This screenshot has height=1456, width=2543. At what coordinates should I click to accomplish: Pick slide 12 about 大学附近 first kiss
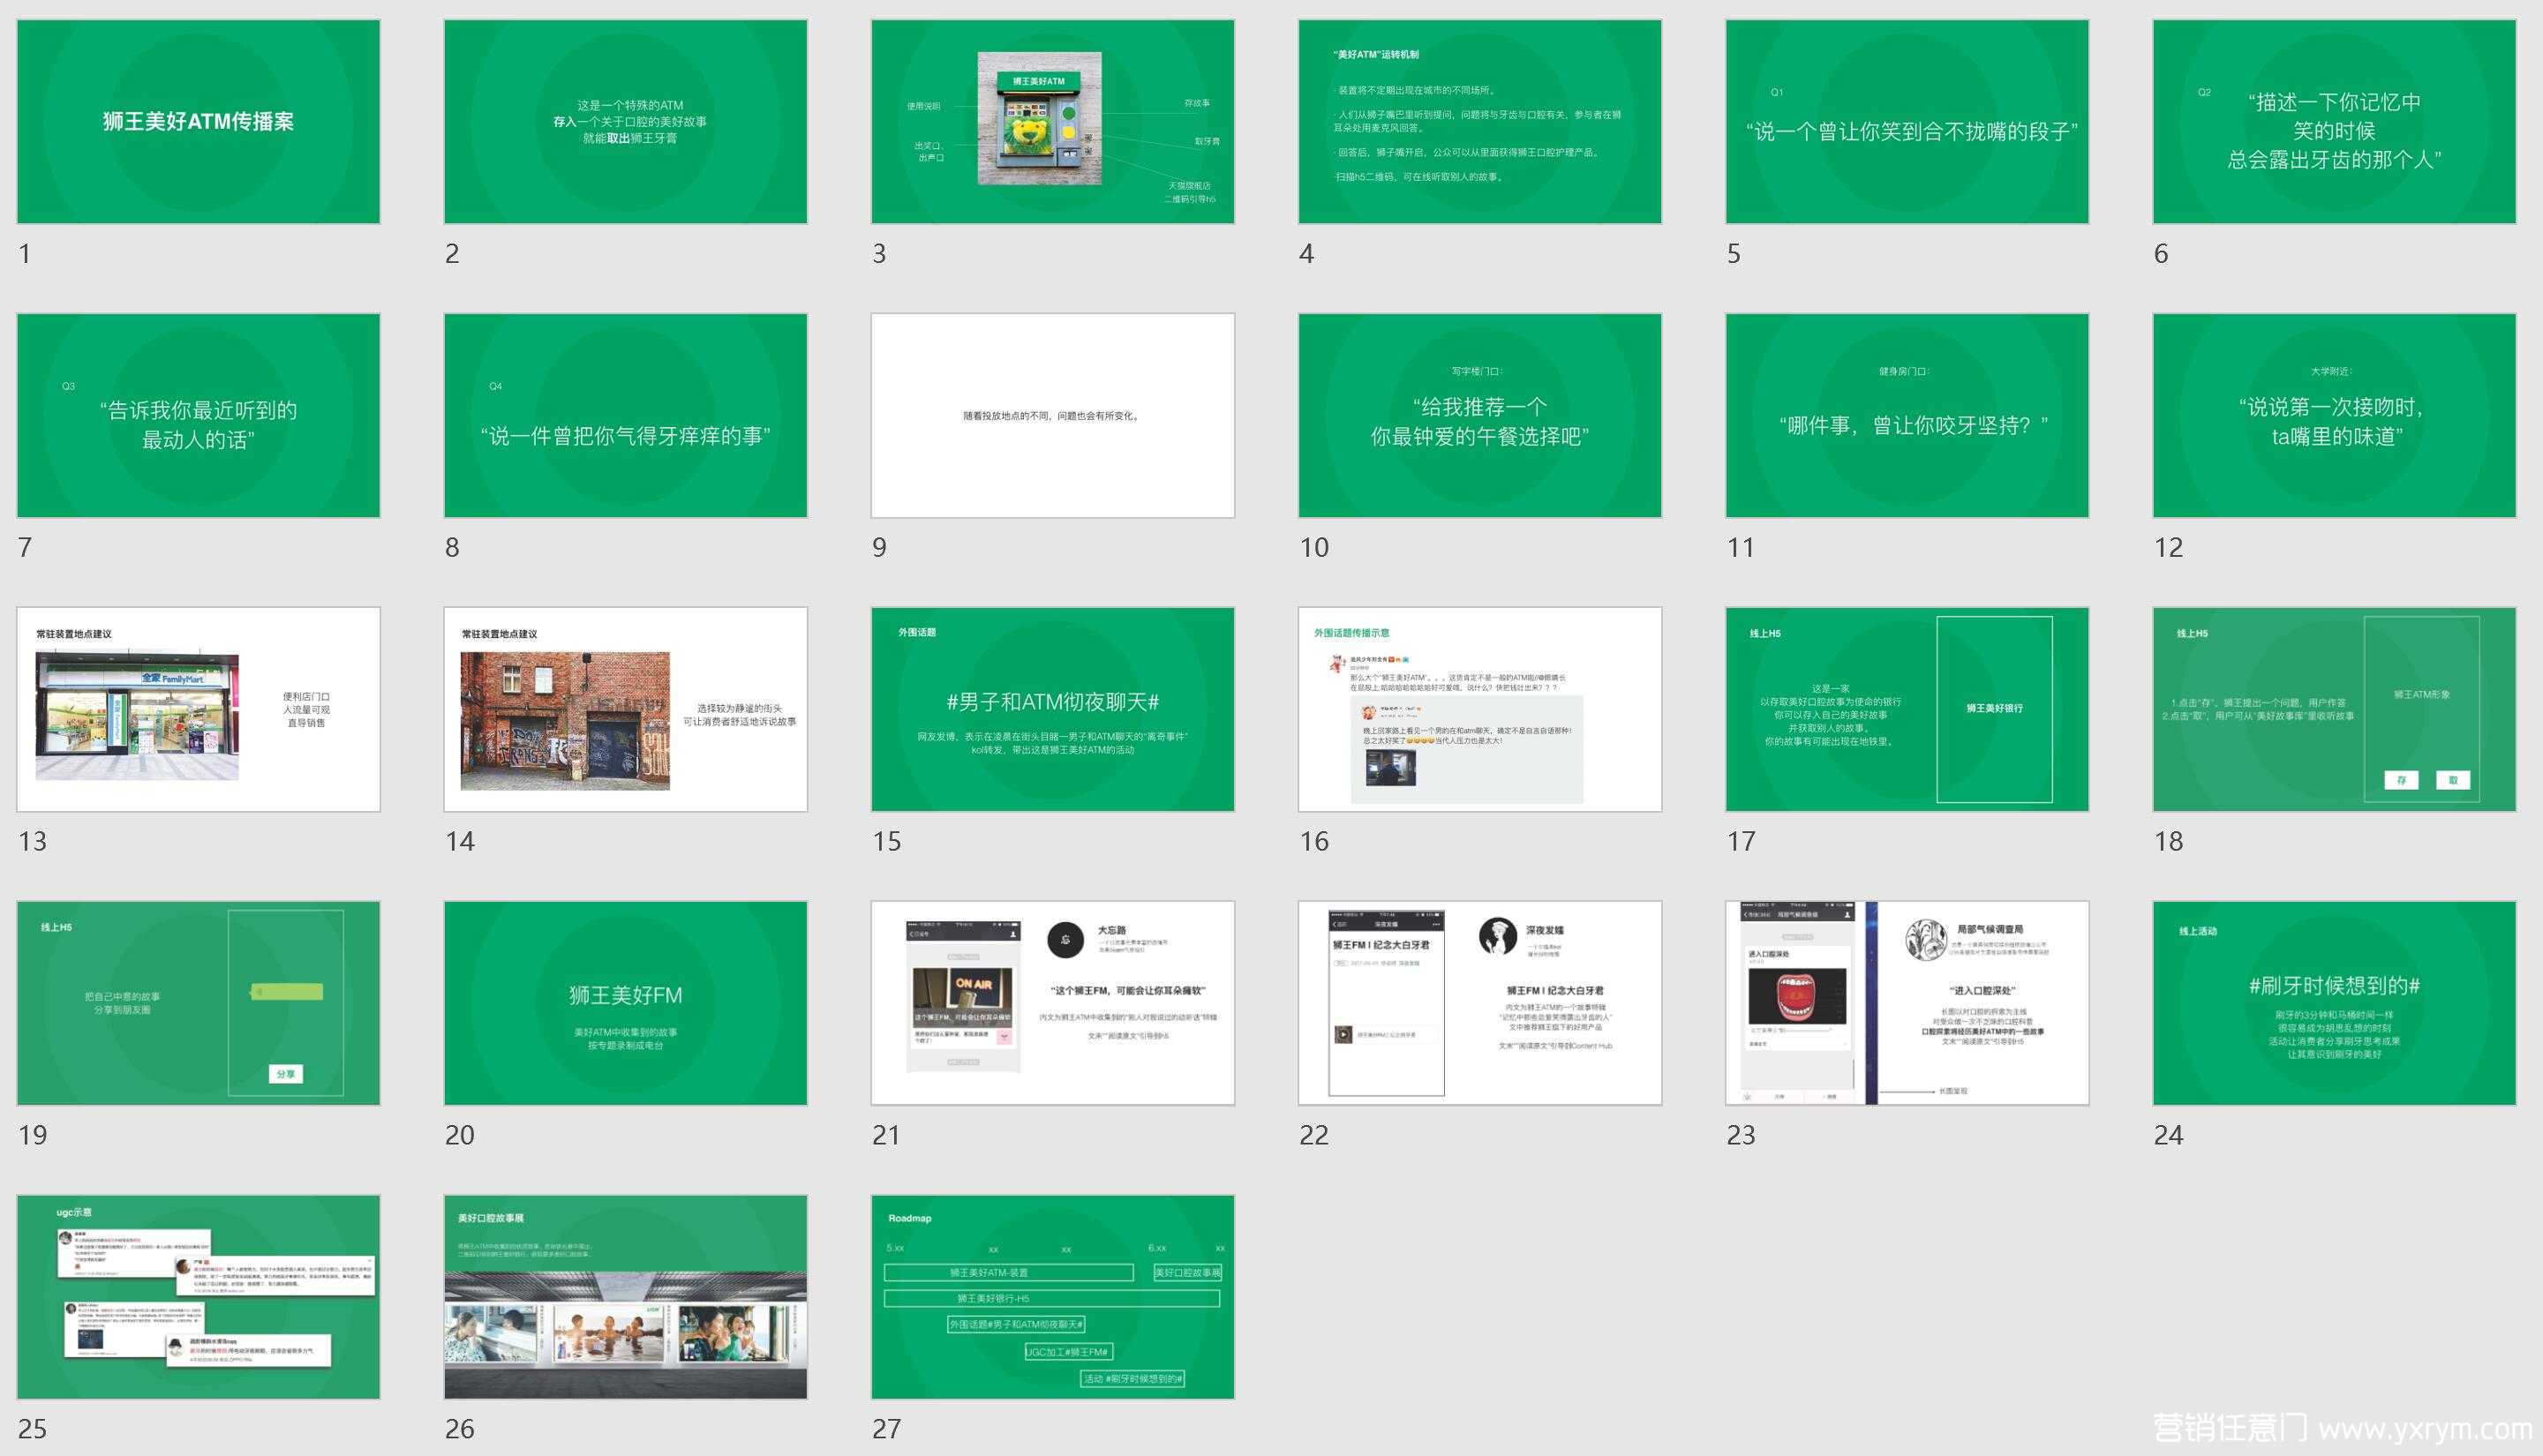tap(2334, 415)
